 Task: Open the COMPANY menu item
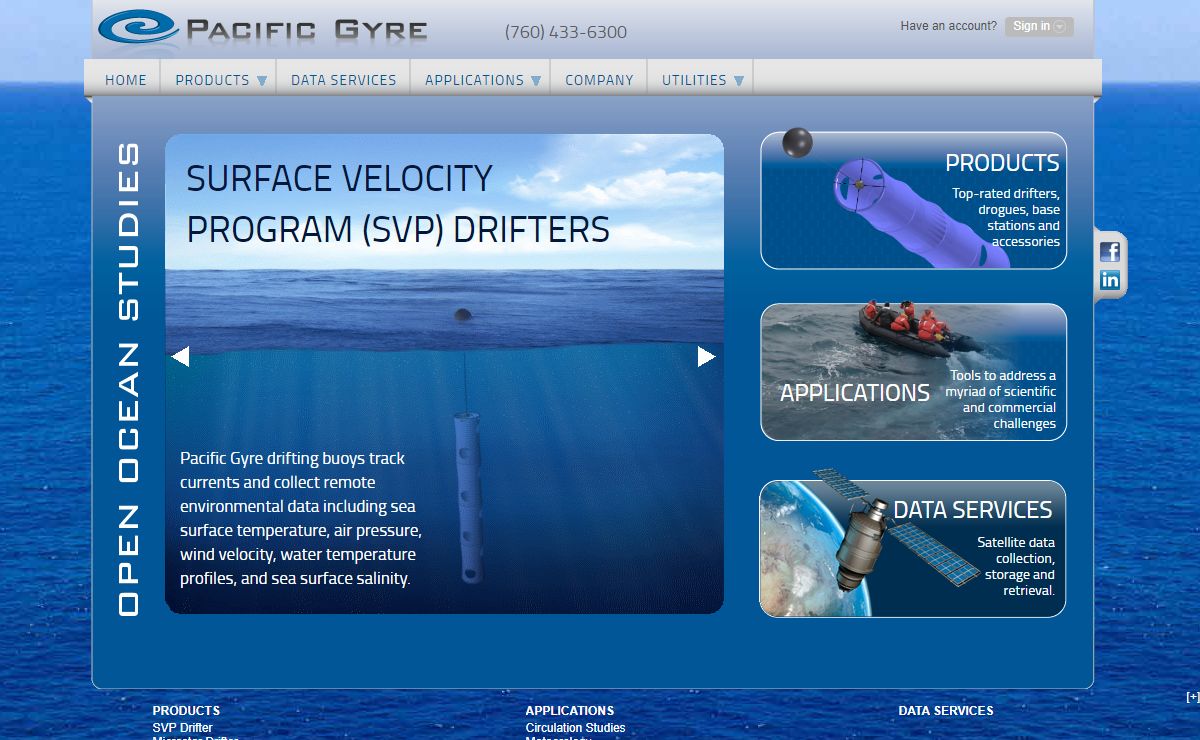pyautogui.click(x=599, y=80)
